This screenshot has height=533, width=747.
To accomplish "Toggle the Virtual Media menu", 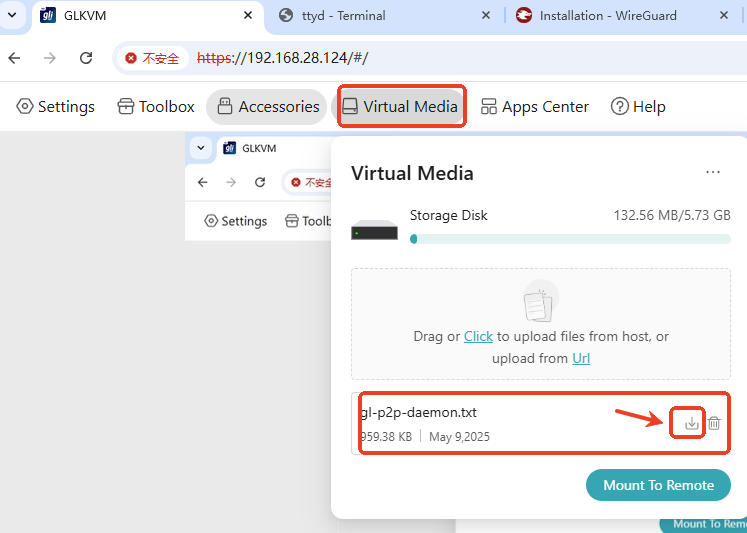I will click(x=401, y=106).
